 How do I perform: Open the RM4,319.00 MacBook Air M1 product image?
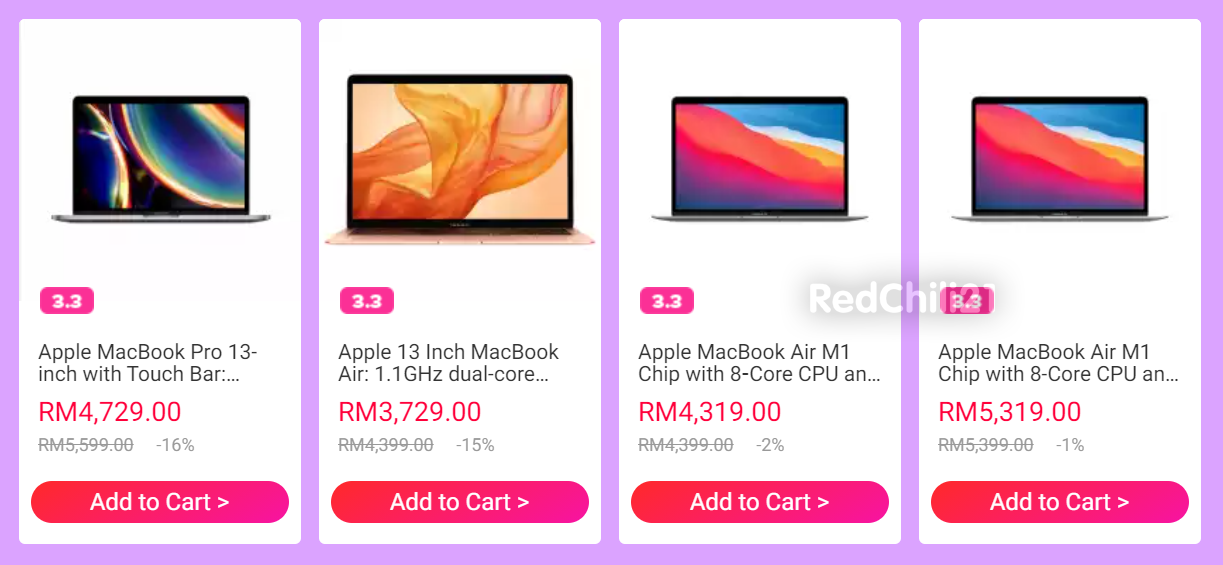coord(760,158)
